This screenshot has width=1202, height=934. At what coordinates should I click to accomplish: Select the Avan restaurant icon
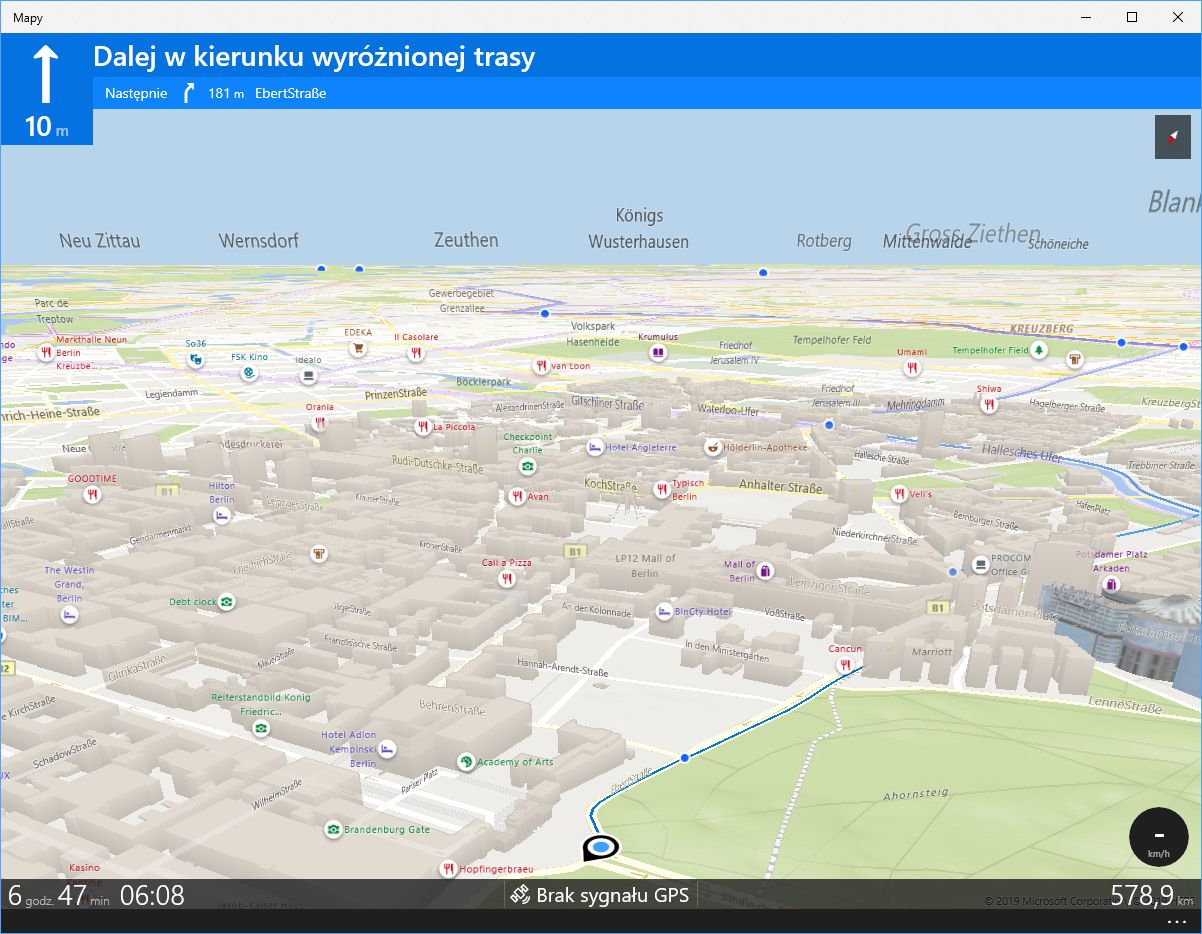coord(517,496)
